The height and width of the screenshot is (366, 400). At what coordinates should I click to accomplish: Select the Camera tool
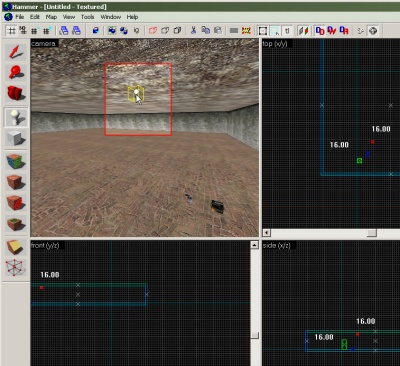(15, 93)
